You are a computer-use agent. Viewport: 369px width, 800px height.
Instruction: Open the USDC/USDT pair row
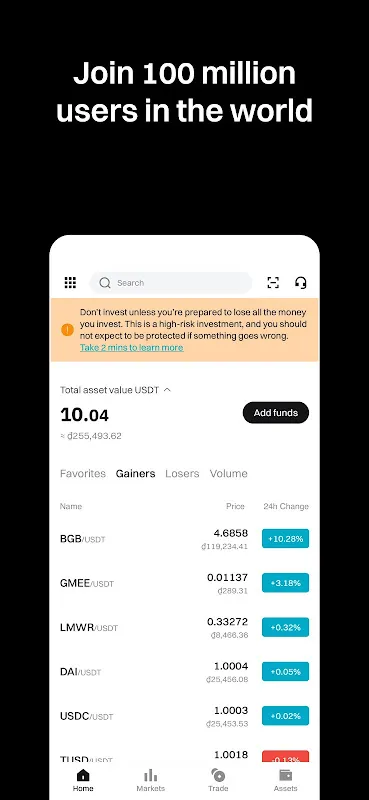[x=184, y=716]
